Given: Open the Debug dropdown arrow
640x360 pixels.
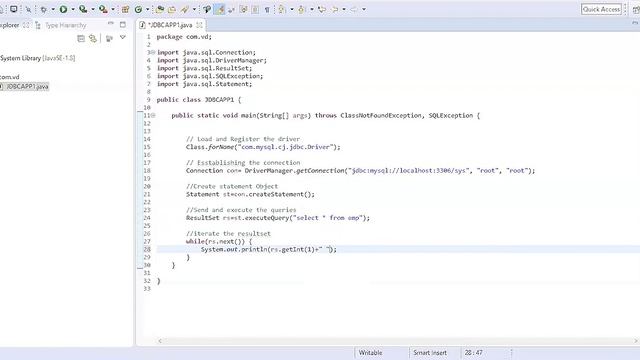Looking at the screenshot, I should pos(53,9).
